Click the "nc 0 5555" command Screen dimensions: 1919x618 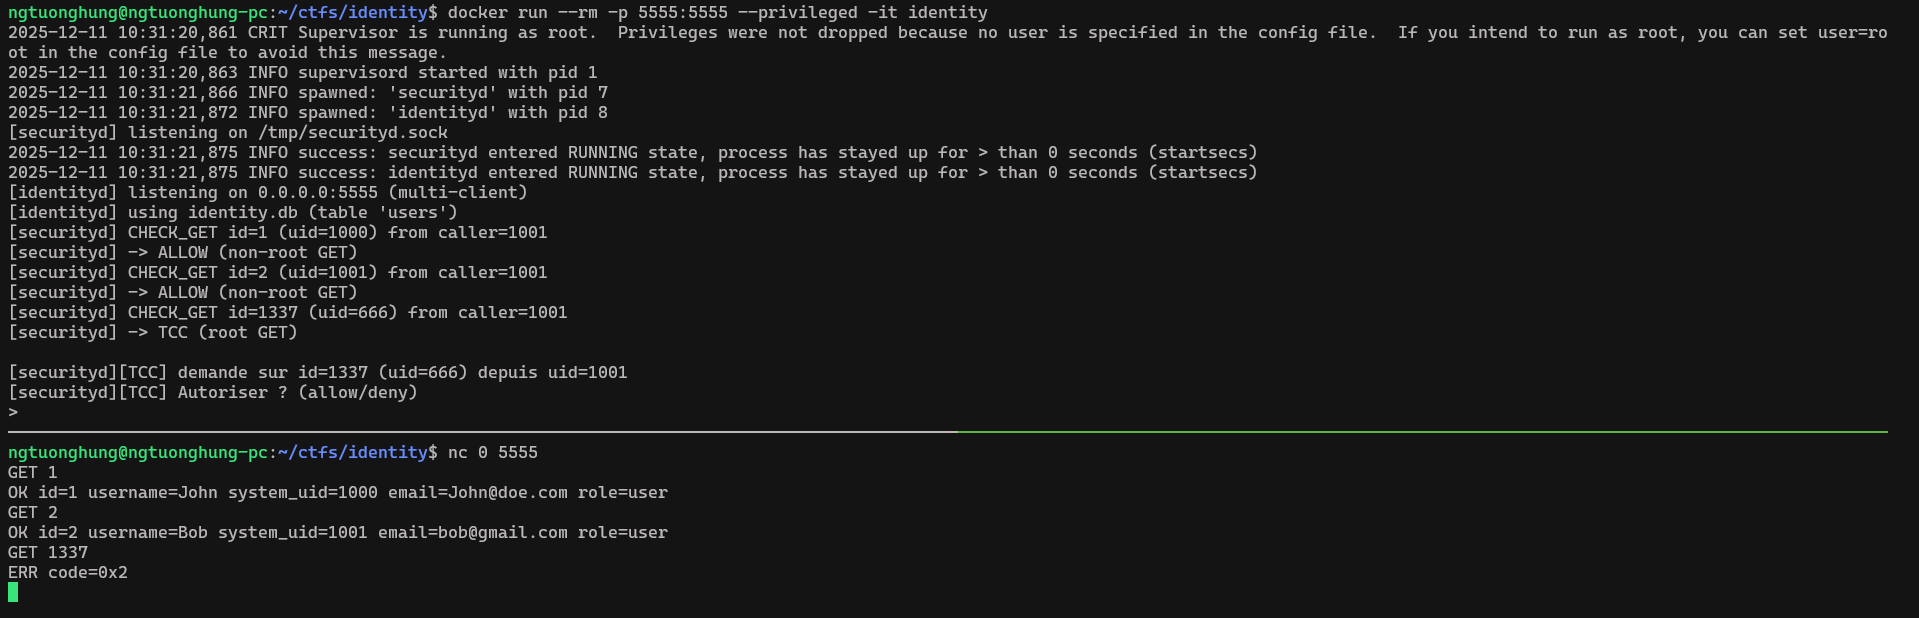pos(492,452)
